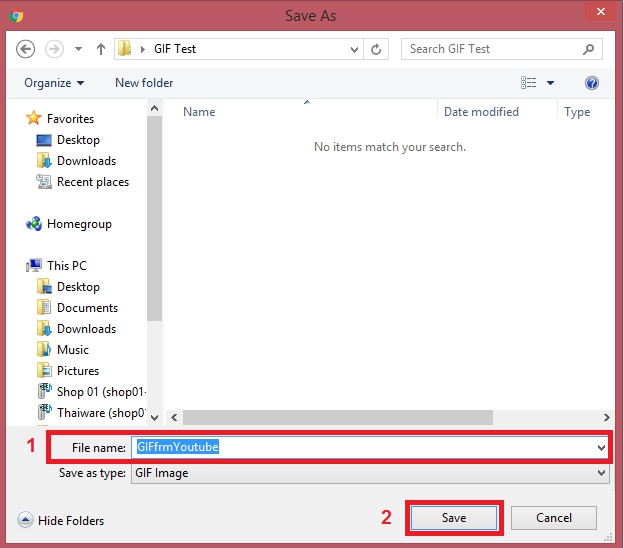Image resolution: width=624 pixels, height=548 pixels.
Task: Click the navigation pane scrollbar thumb
Action: pyautogui.click(x=154, y=218)
